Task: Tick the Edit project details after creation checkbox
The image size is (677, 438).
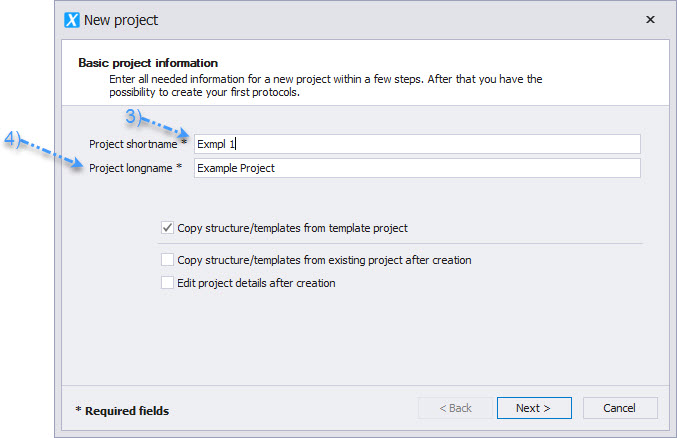Action: click(x=168, y=282)
